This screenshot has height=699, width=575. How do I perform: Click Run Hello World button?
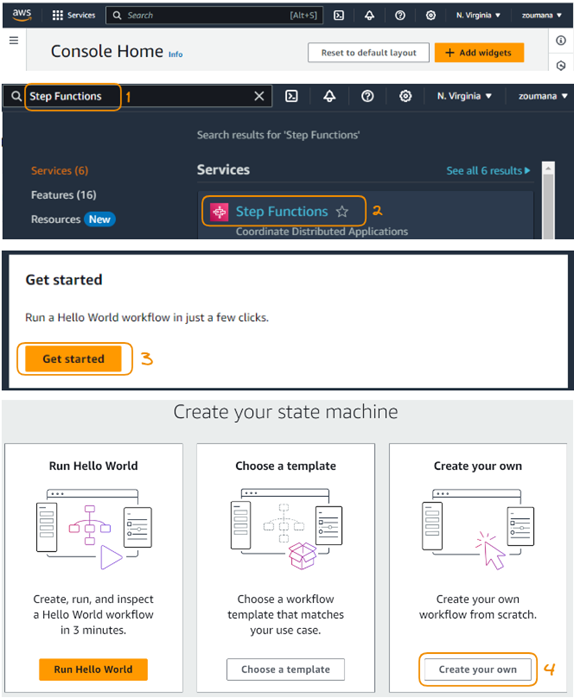pyautogui.click(x=93, y=670)
